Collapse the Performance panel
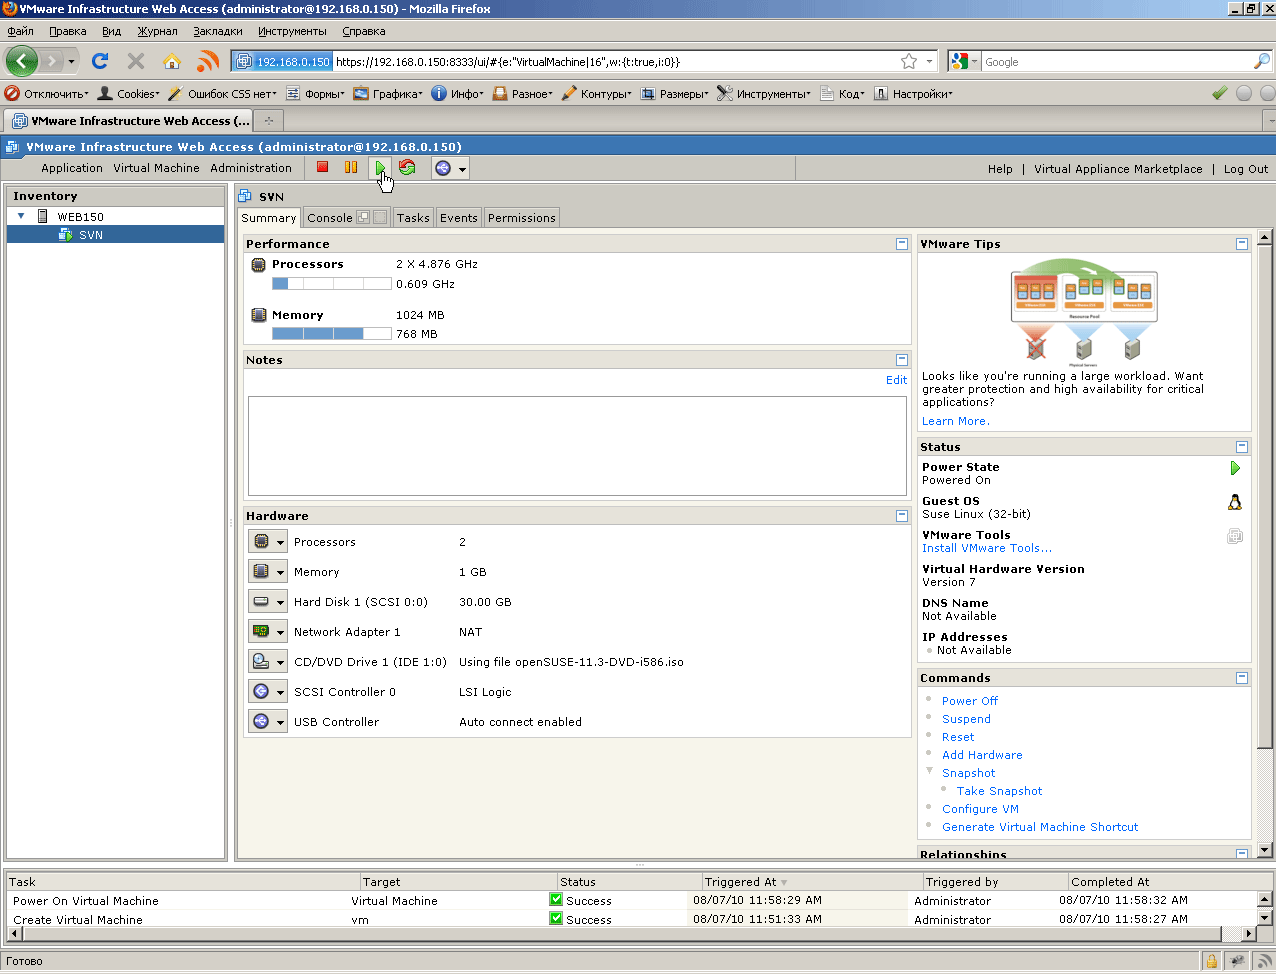1276x974 pixels. (902, 244)
